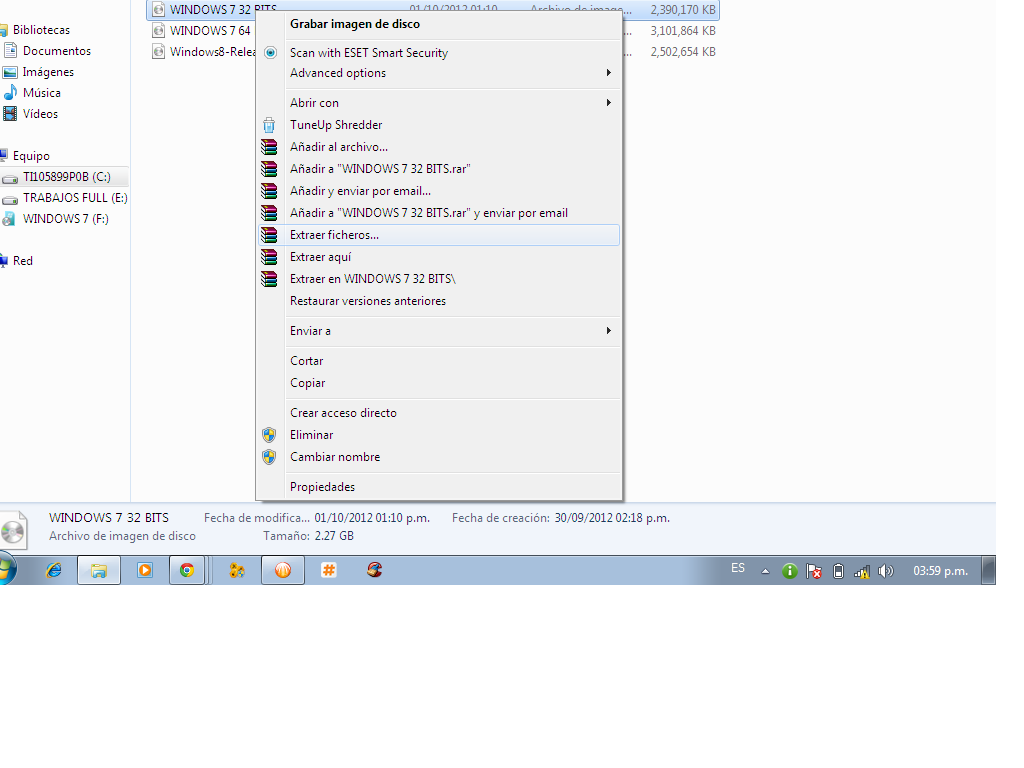Click the yellow figures taskbar icon
Image resolution: width=1024 pixels, height=768 pixels.
click(x=237, y=570)
